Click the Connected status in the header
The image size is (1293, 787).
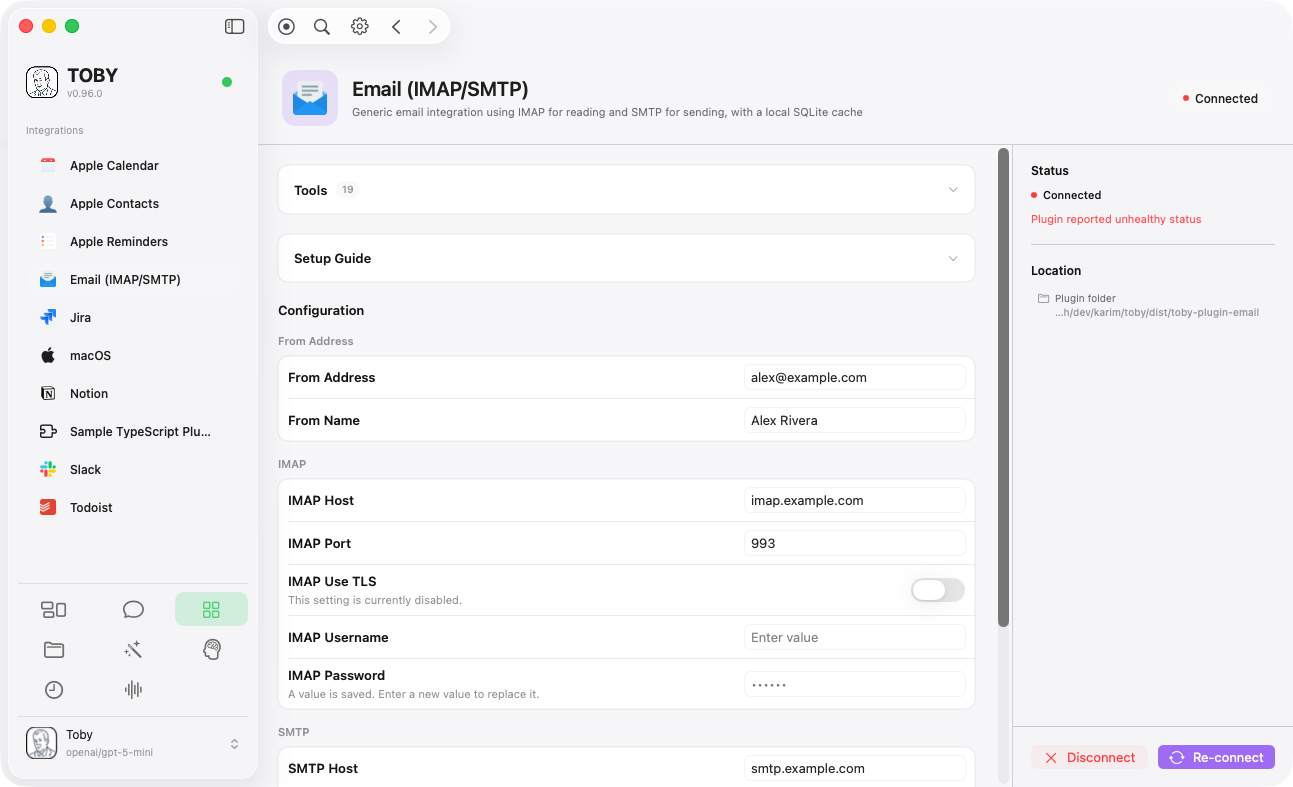coord(1220,99)
